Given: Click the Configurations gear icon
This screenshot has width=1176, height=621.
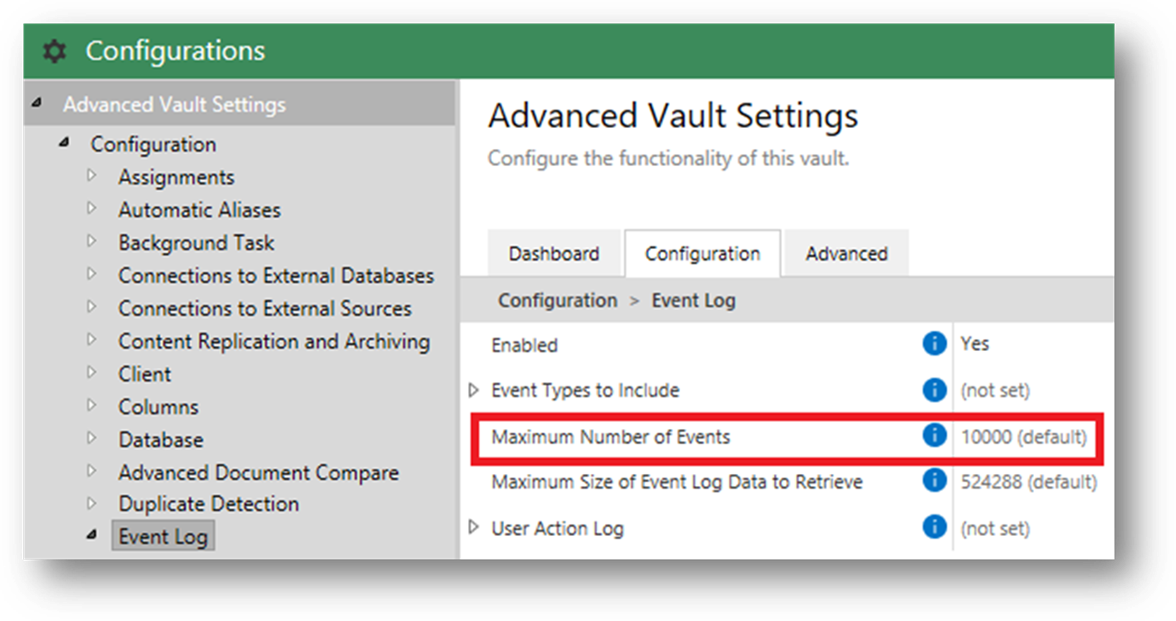Looking at the screenshot, I should (54, 51).
